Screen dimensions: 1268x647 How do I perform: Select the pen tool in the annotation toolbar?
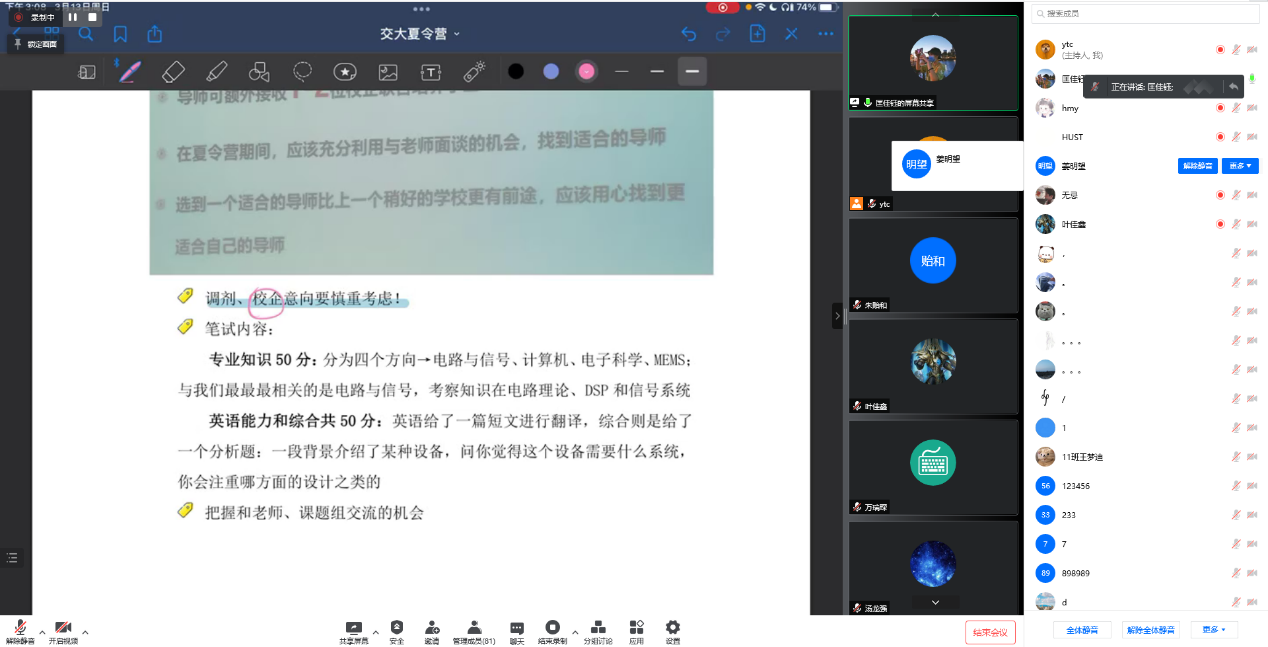tap(129, 71)
